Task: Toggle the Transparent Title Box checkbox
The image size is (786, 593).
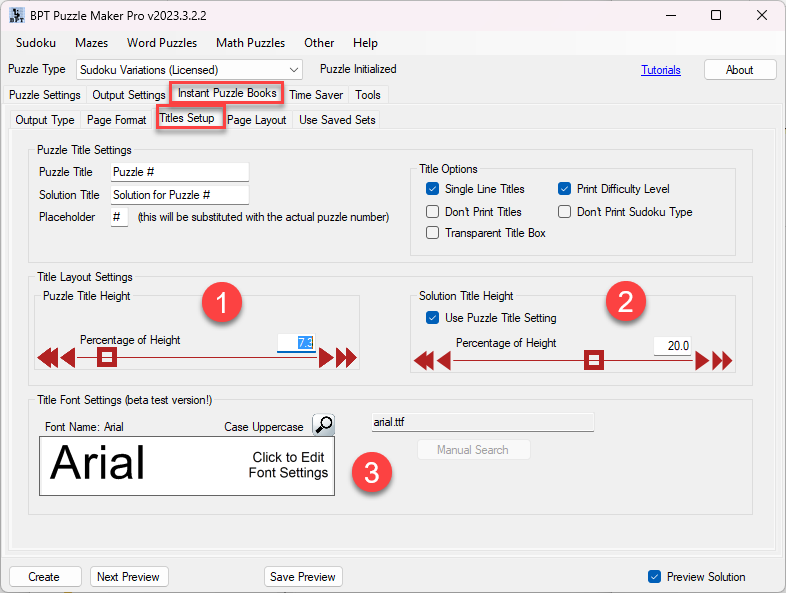Action: tap(432, 233)
